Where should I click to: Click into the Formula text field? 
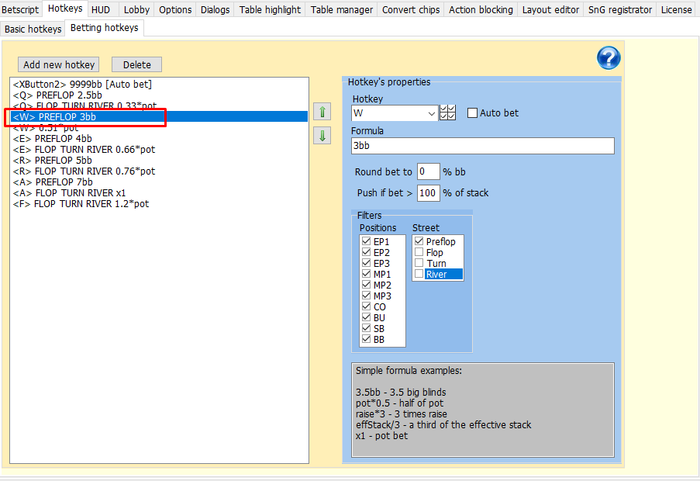[x=481, y=146]
